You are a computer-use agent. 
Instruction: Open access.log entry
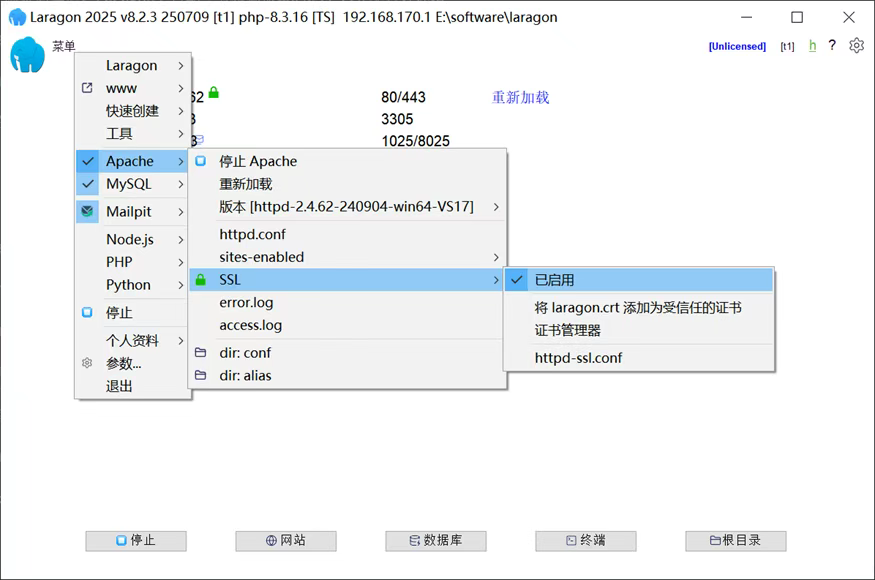point(251,325)
